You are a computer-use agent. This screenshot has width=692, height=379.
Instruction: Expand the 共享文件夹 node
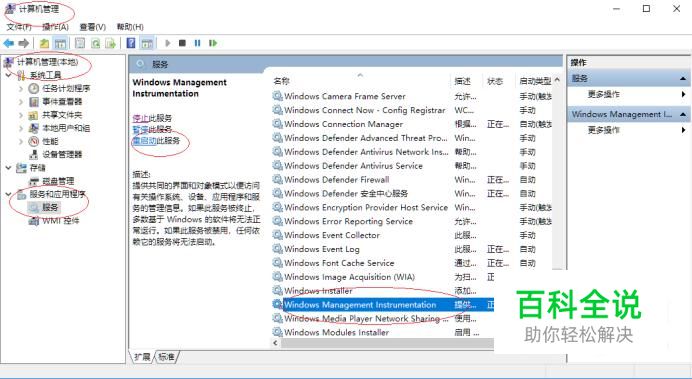[21, 115]
